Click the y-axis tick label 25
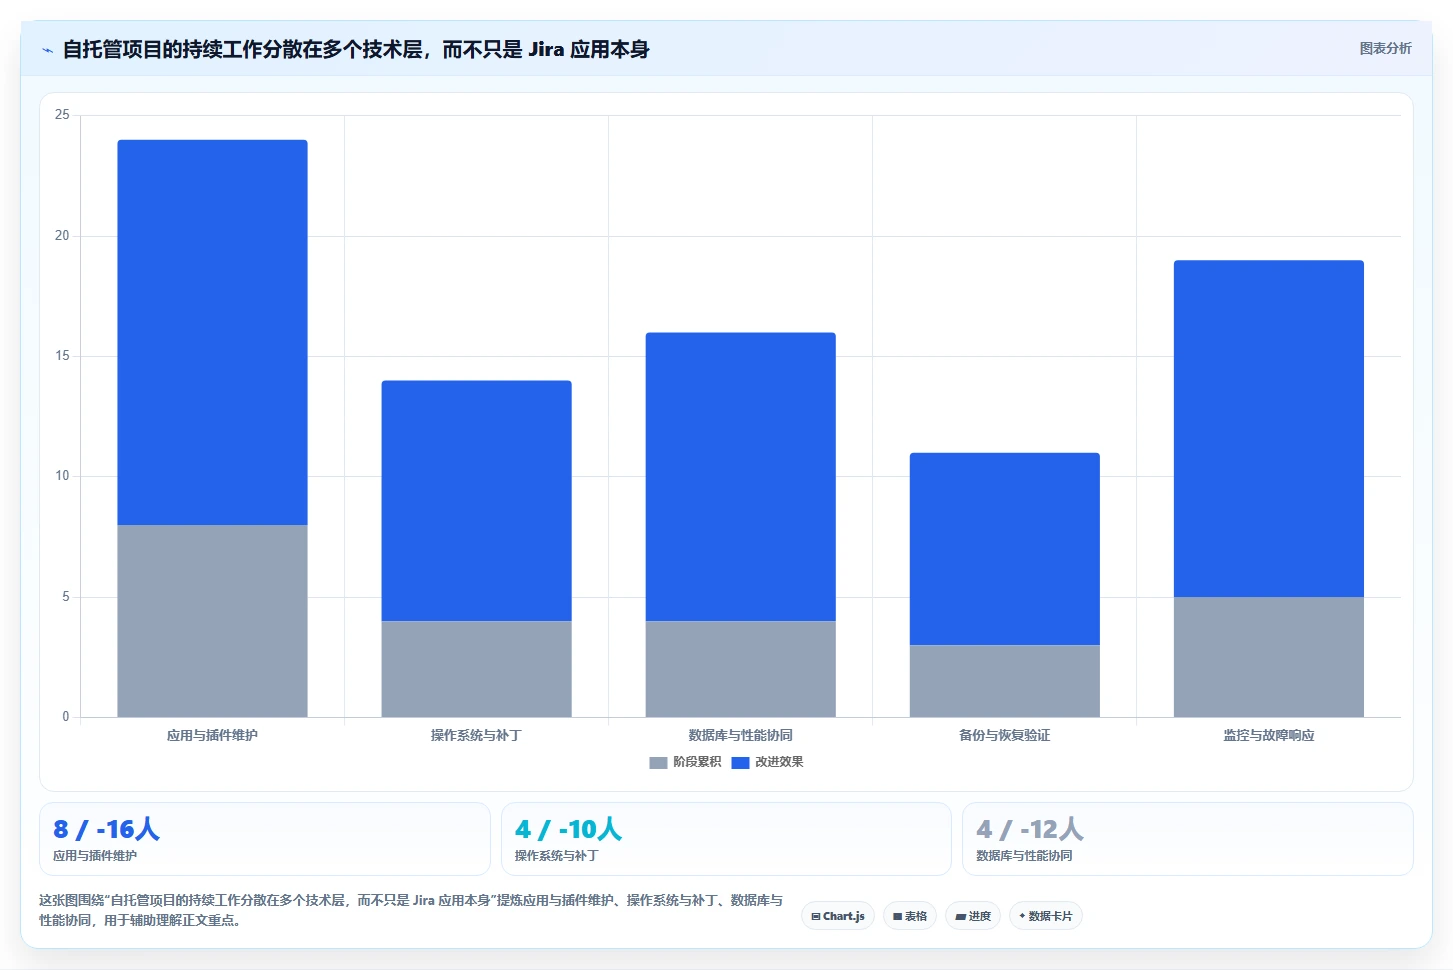Screen dimensions: 1453x970 click(62, 115)
